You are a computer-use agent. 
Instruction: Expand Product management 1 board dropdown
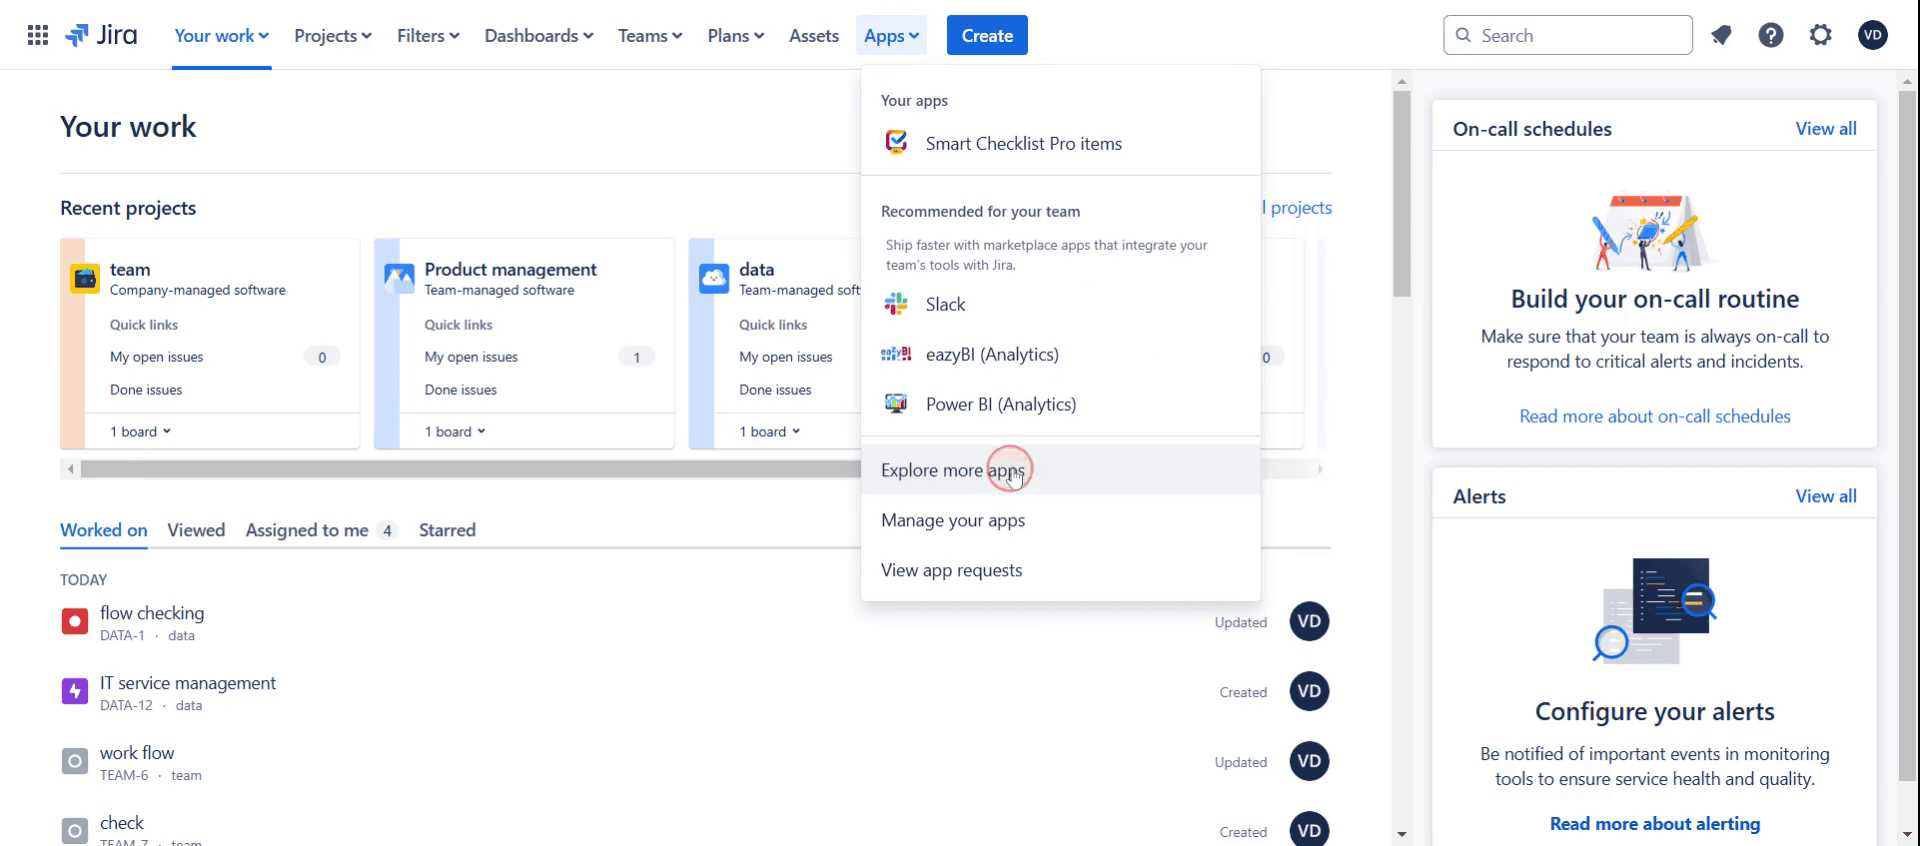[x=455, y=432]
